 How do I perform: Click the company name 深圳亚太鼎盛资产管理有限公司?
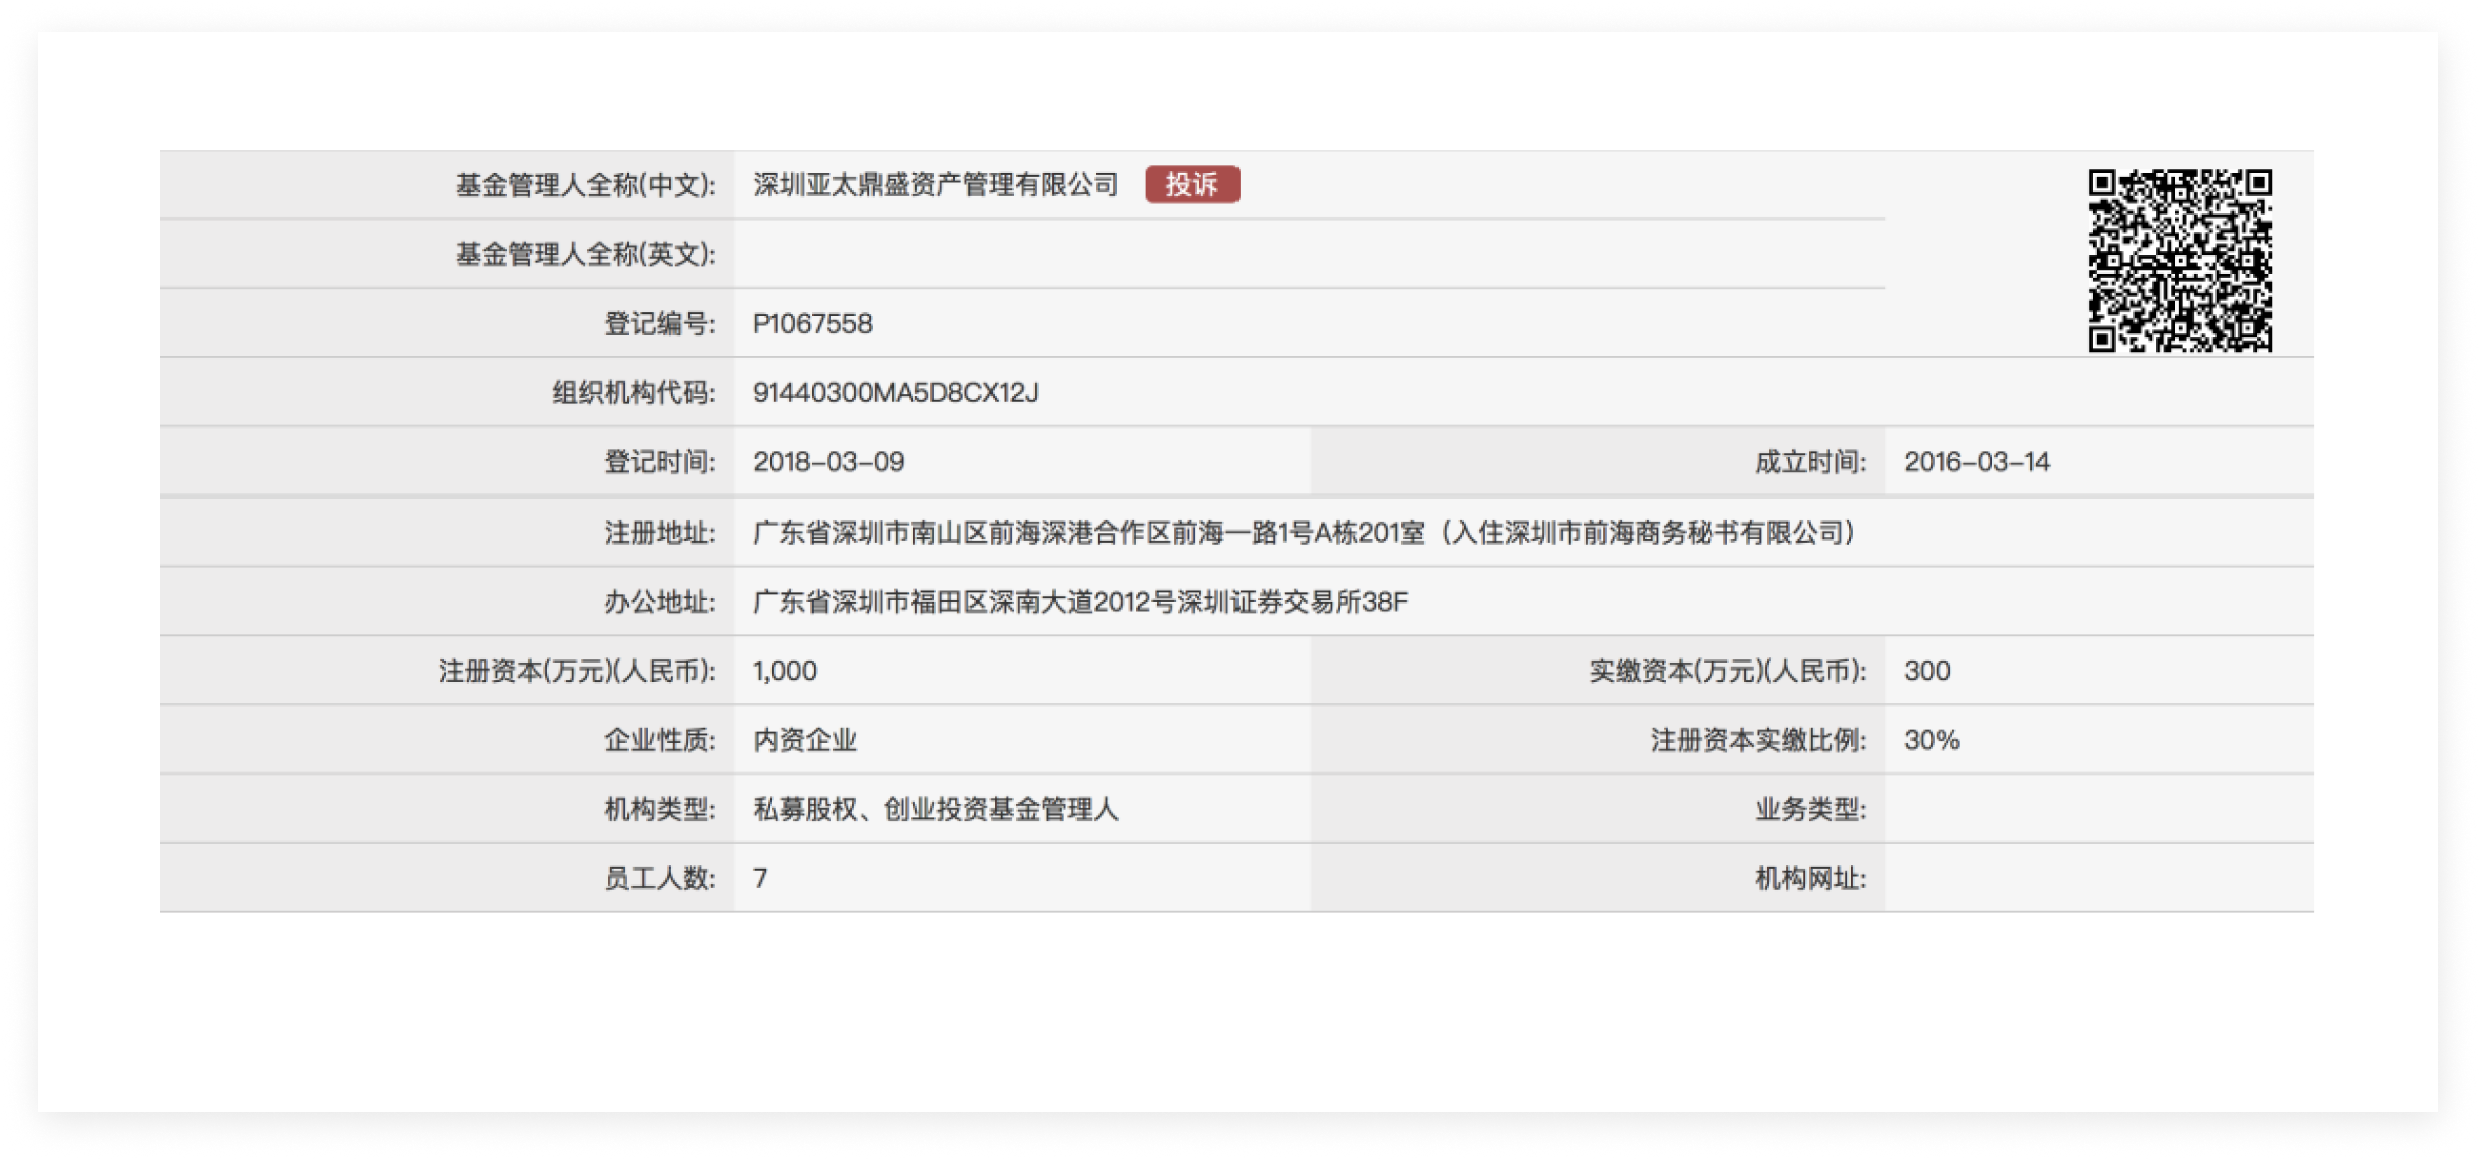pyautogui.click(x=935, y=185)
